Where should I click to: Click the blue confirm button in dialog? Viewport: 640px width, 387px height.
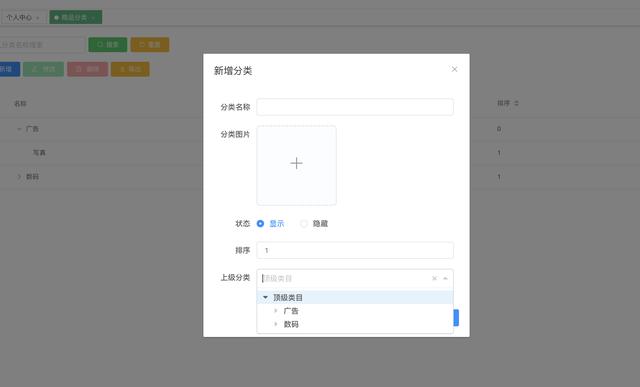point(456,318)
